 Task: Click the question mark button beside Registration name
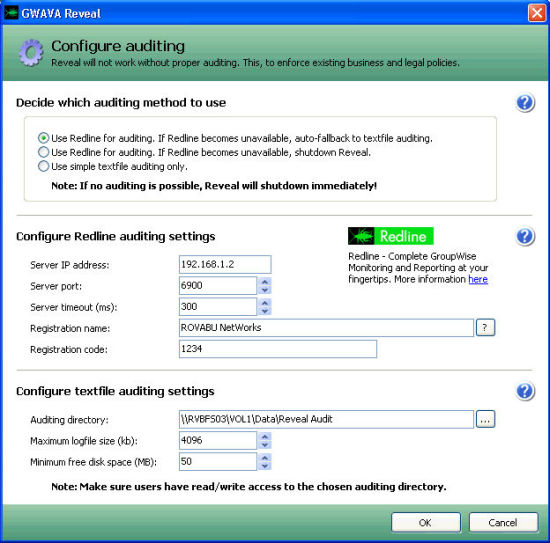[x=485, y=328]
